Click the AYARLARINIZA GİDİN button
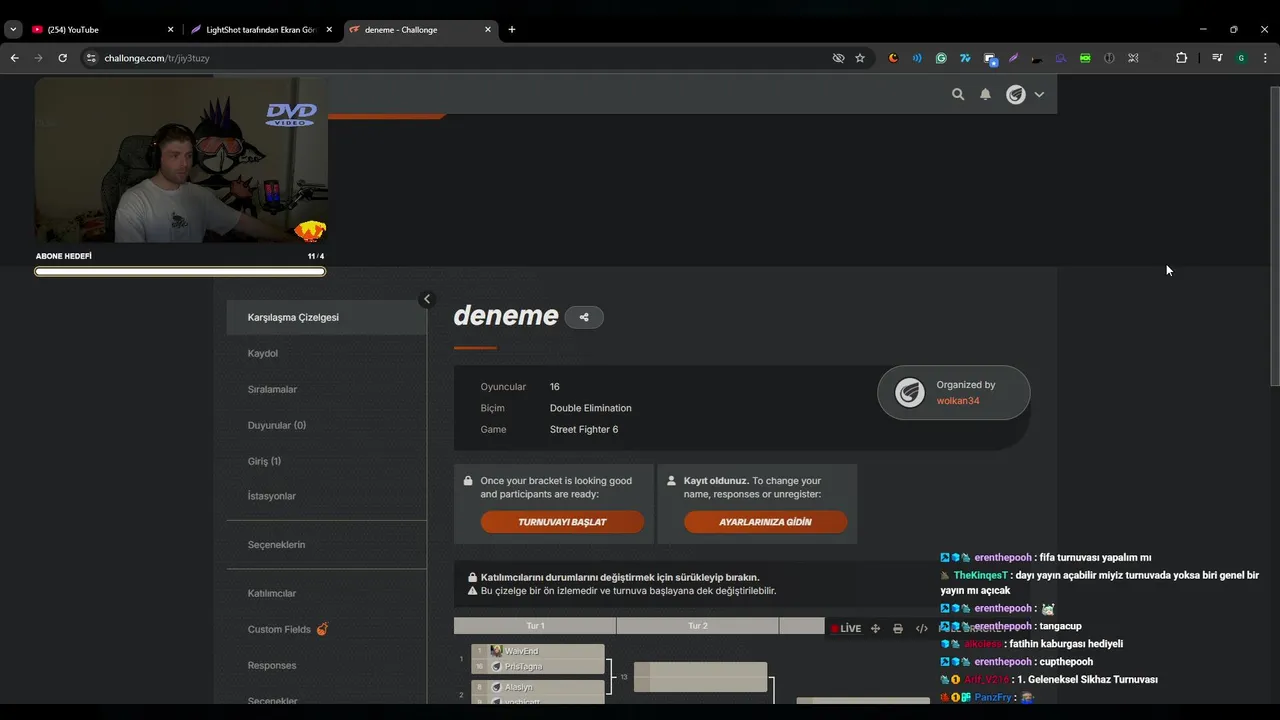The image size is (1280, 720). pyautogui.click(x=765, y=522)
